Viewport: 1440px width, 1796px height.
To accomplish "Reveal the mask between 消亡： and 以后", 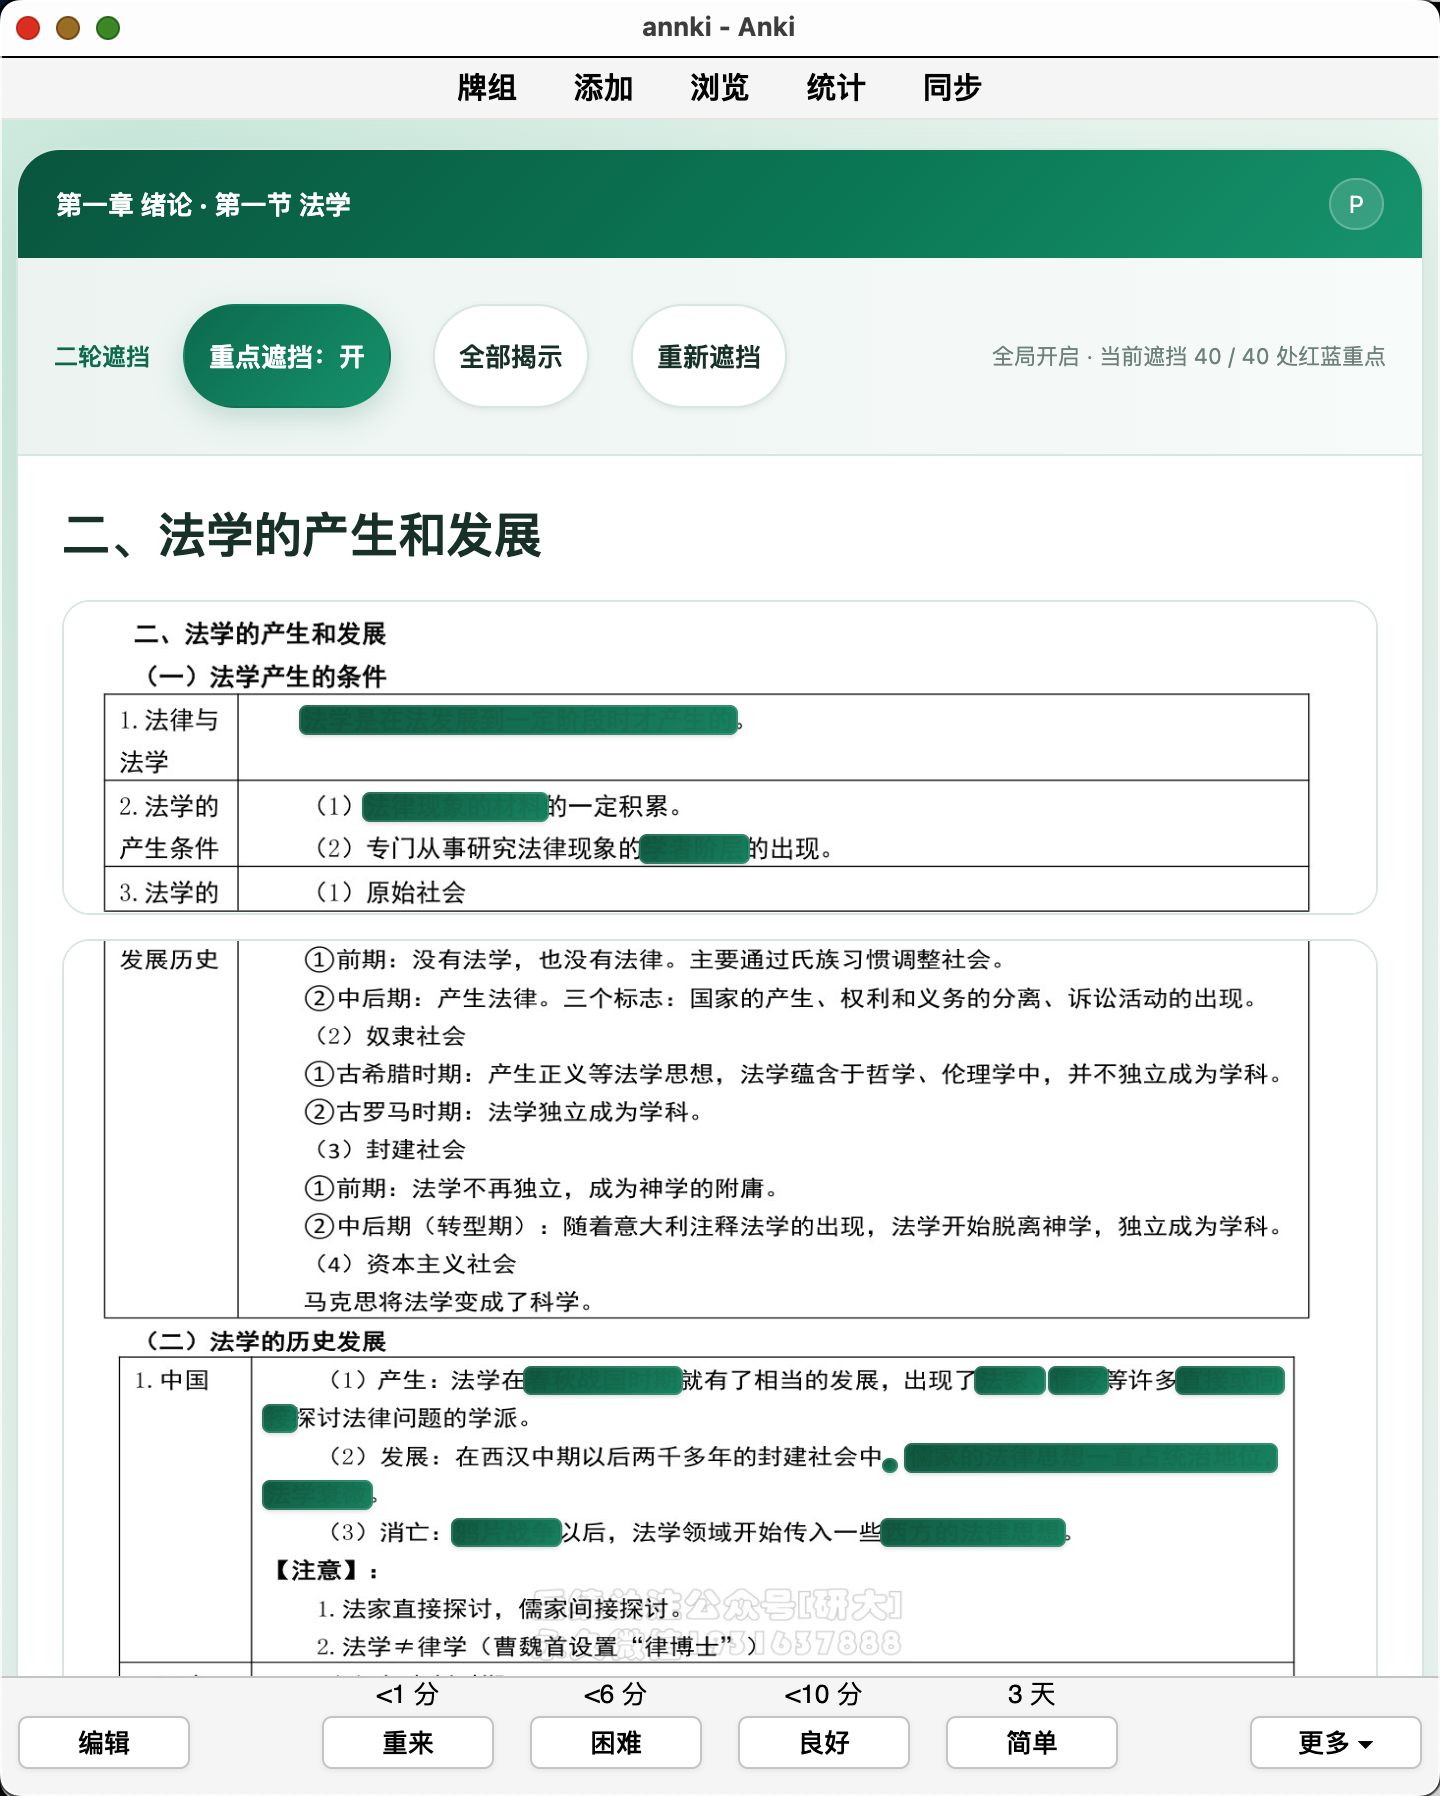I will [506, 1533].
